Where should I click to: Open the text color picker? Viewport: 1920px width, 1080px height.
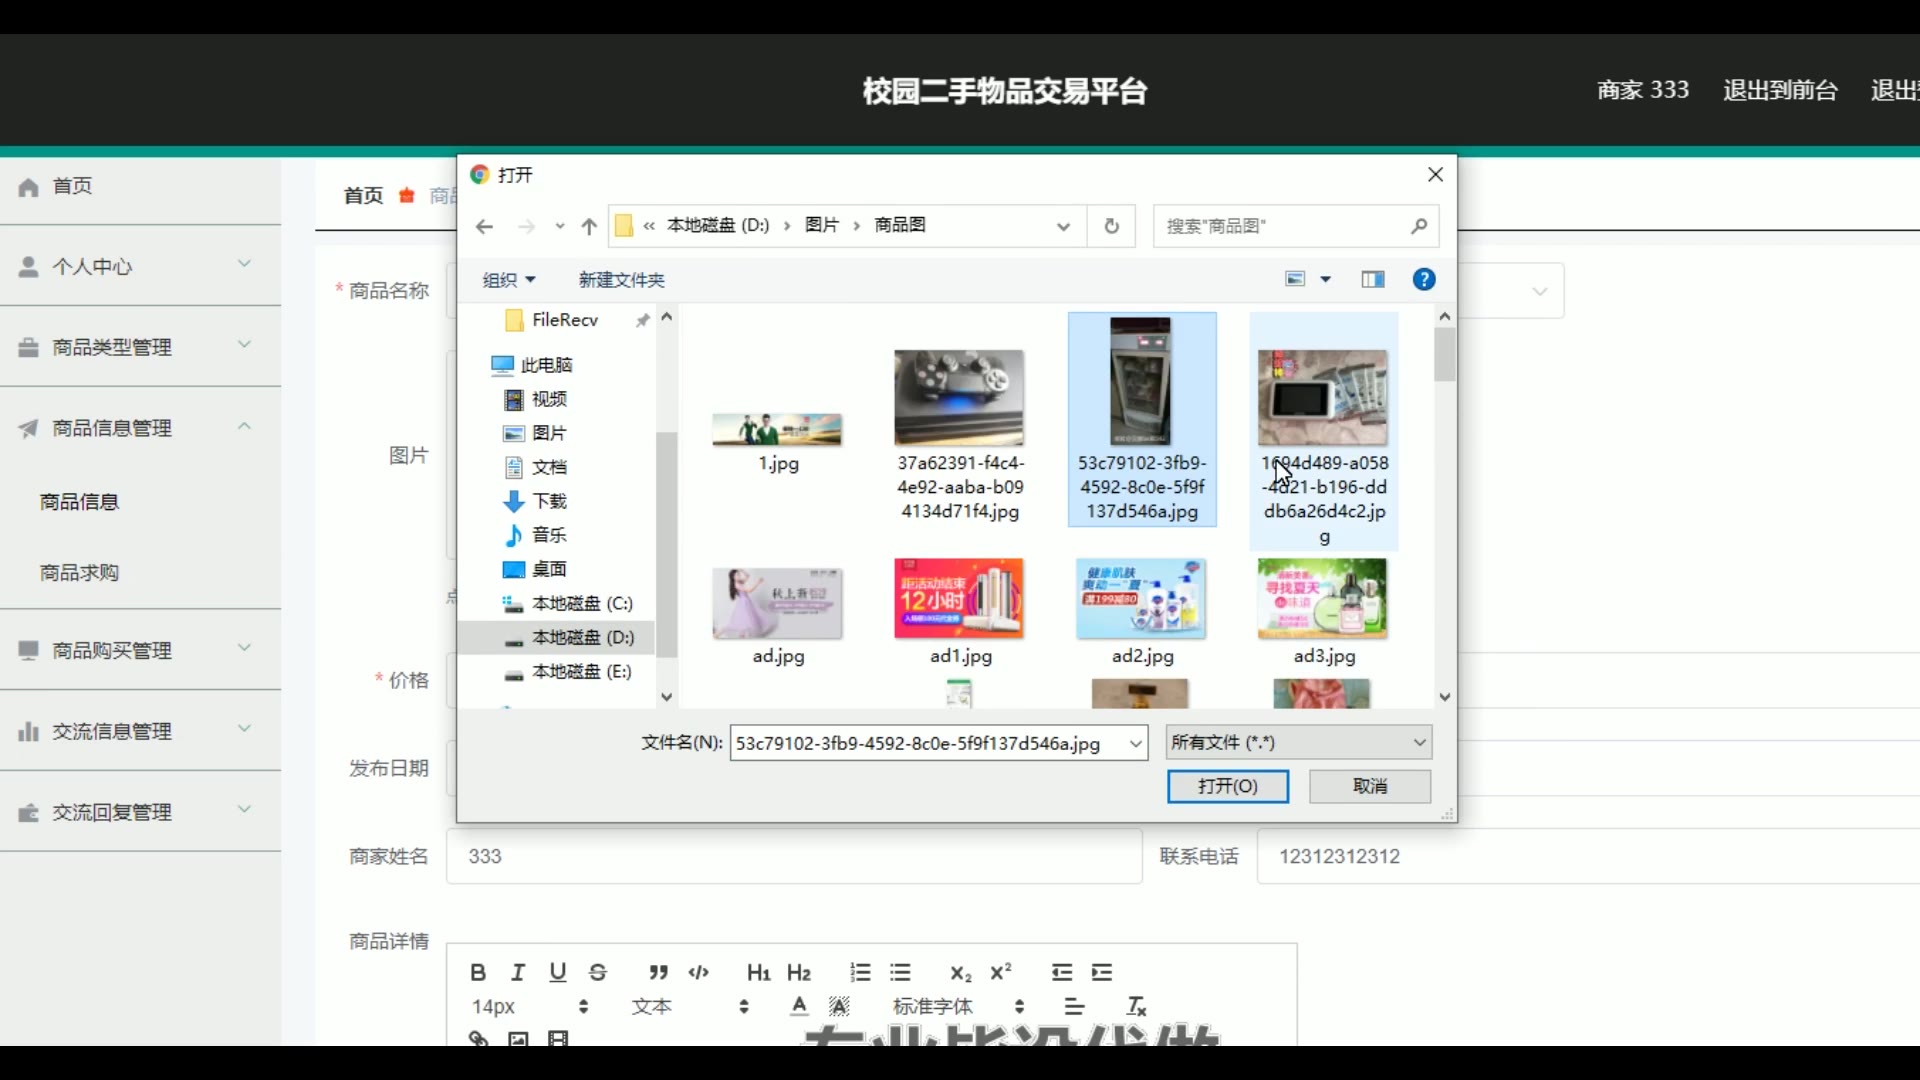799,1006
